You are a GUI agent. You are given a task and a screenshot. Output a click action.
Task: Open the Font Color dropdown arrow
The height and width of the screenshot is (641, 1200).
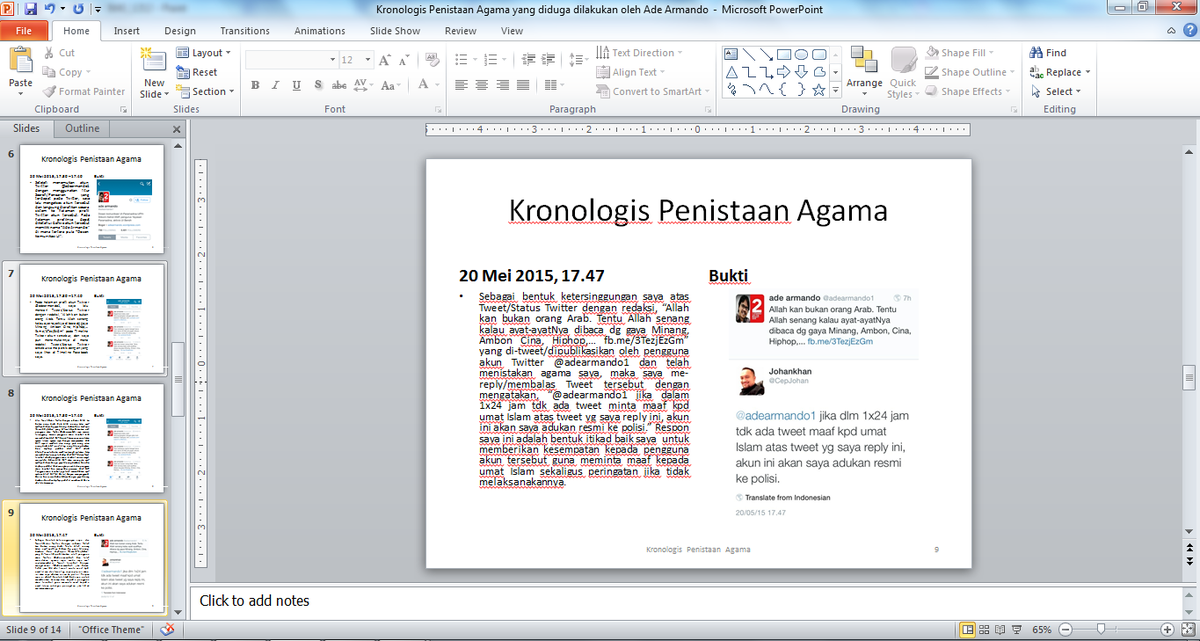pyautogui.click(x=438, y=85)
